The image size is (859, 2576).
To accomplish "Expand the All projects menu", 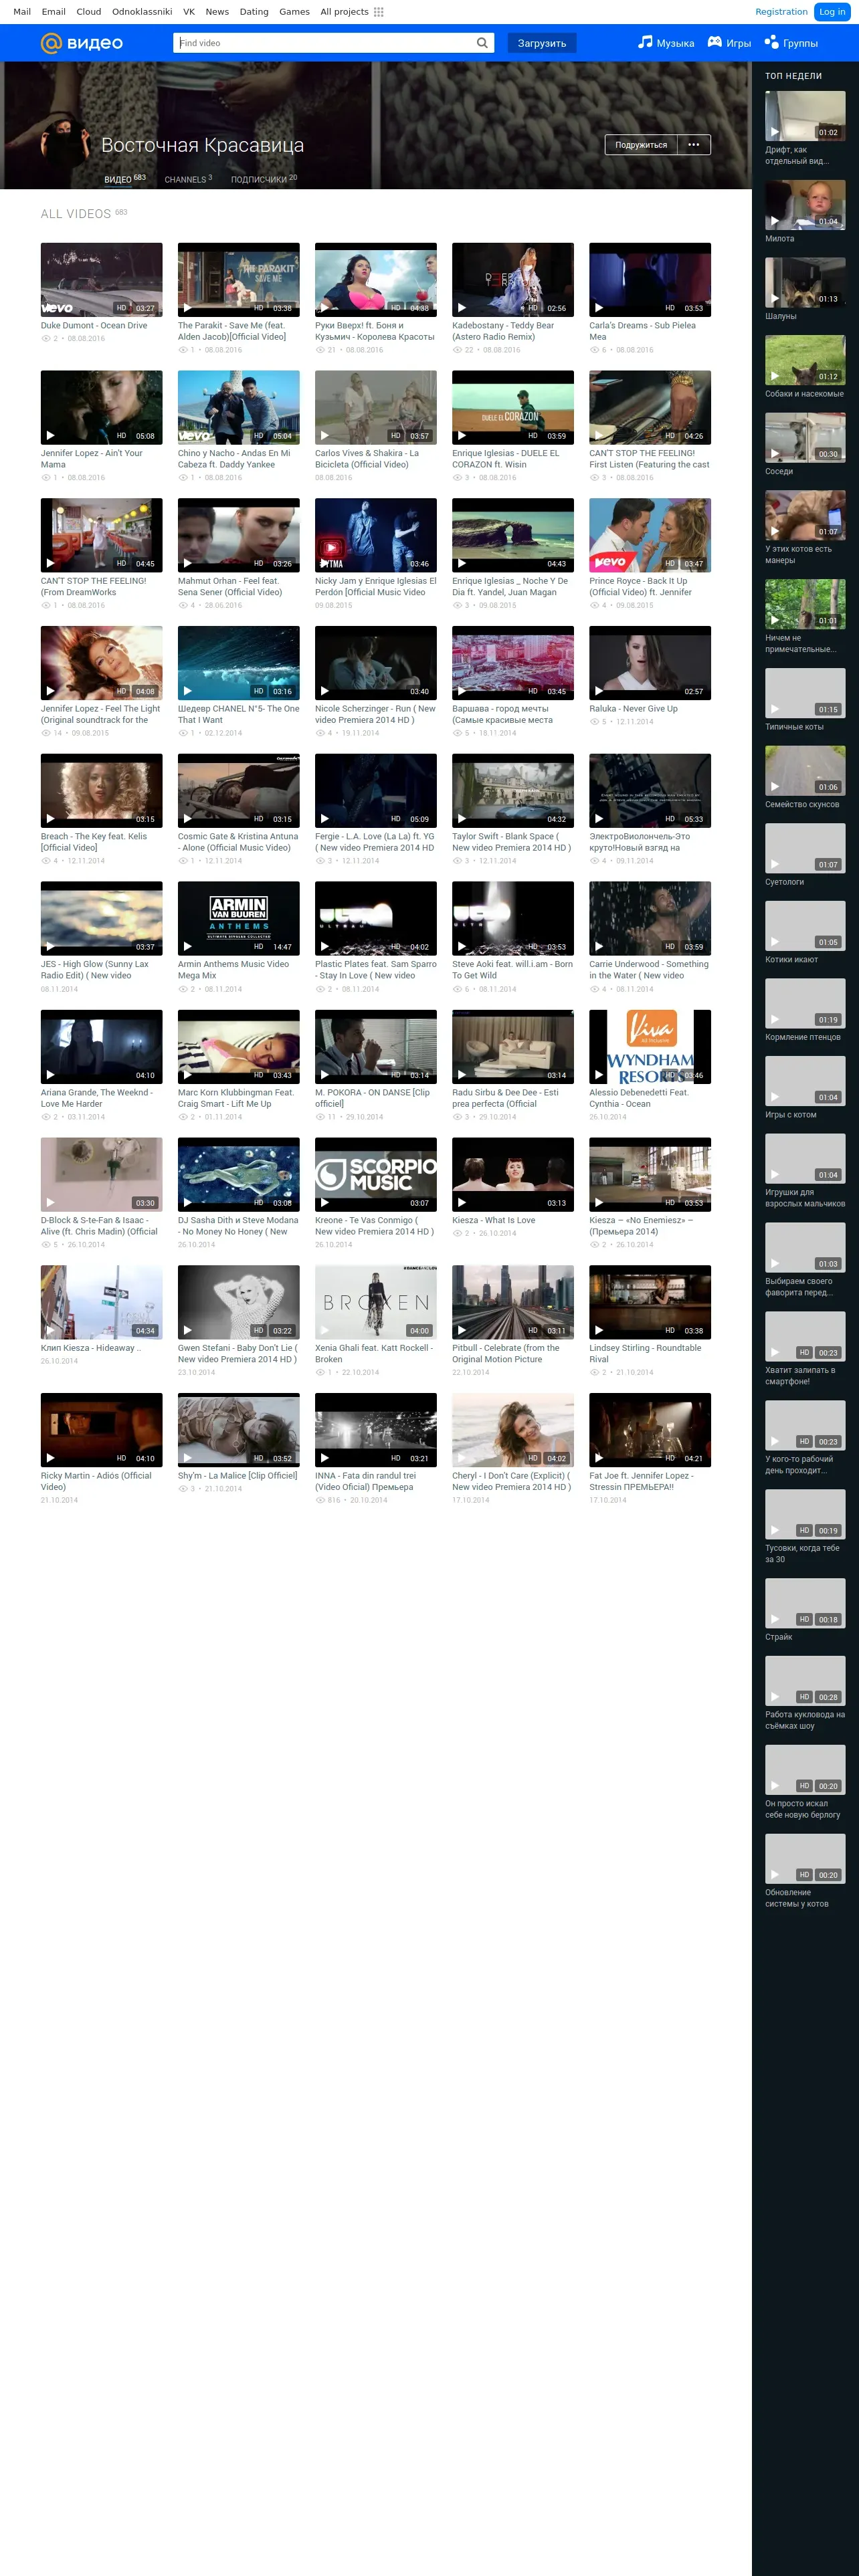I will point(351,12).
